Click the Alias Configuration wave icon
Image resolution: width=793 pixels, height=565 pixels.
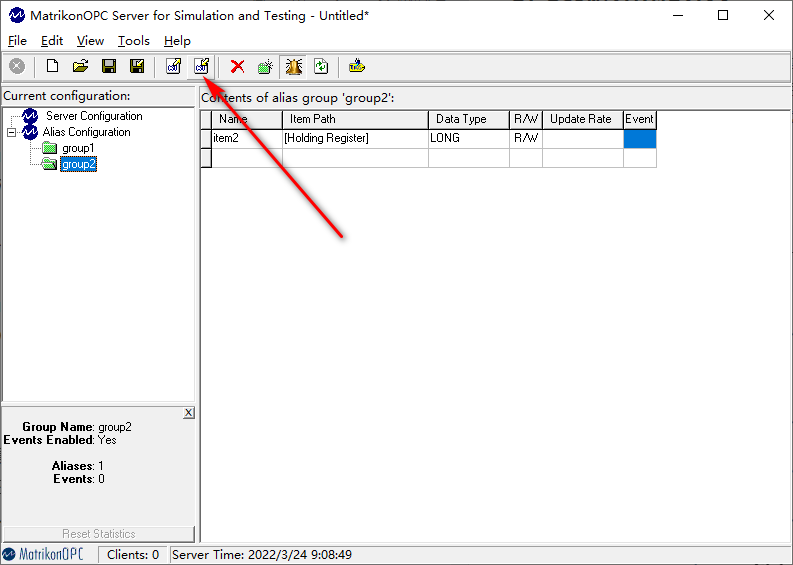[30, 132]
